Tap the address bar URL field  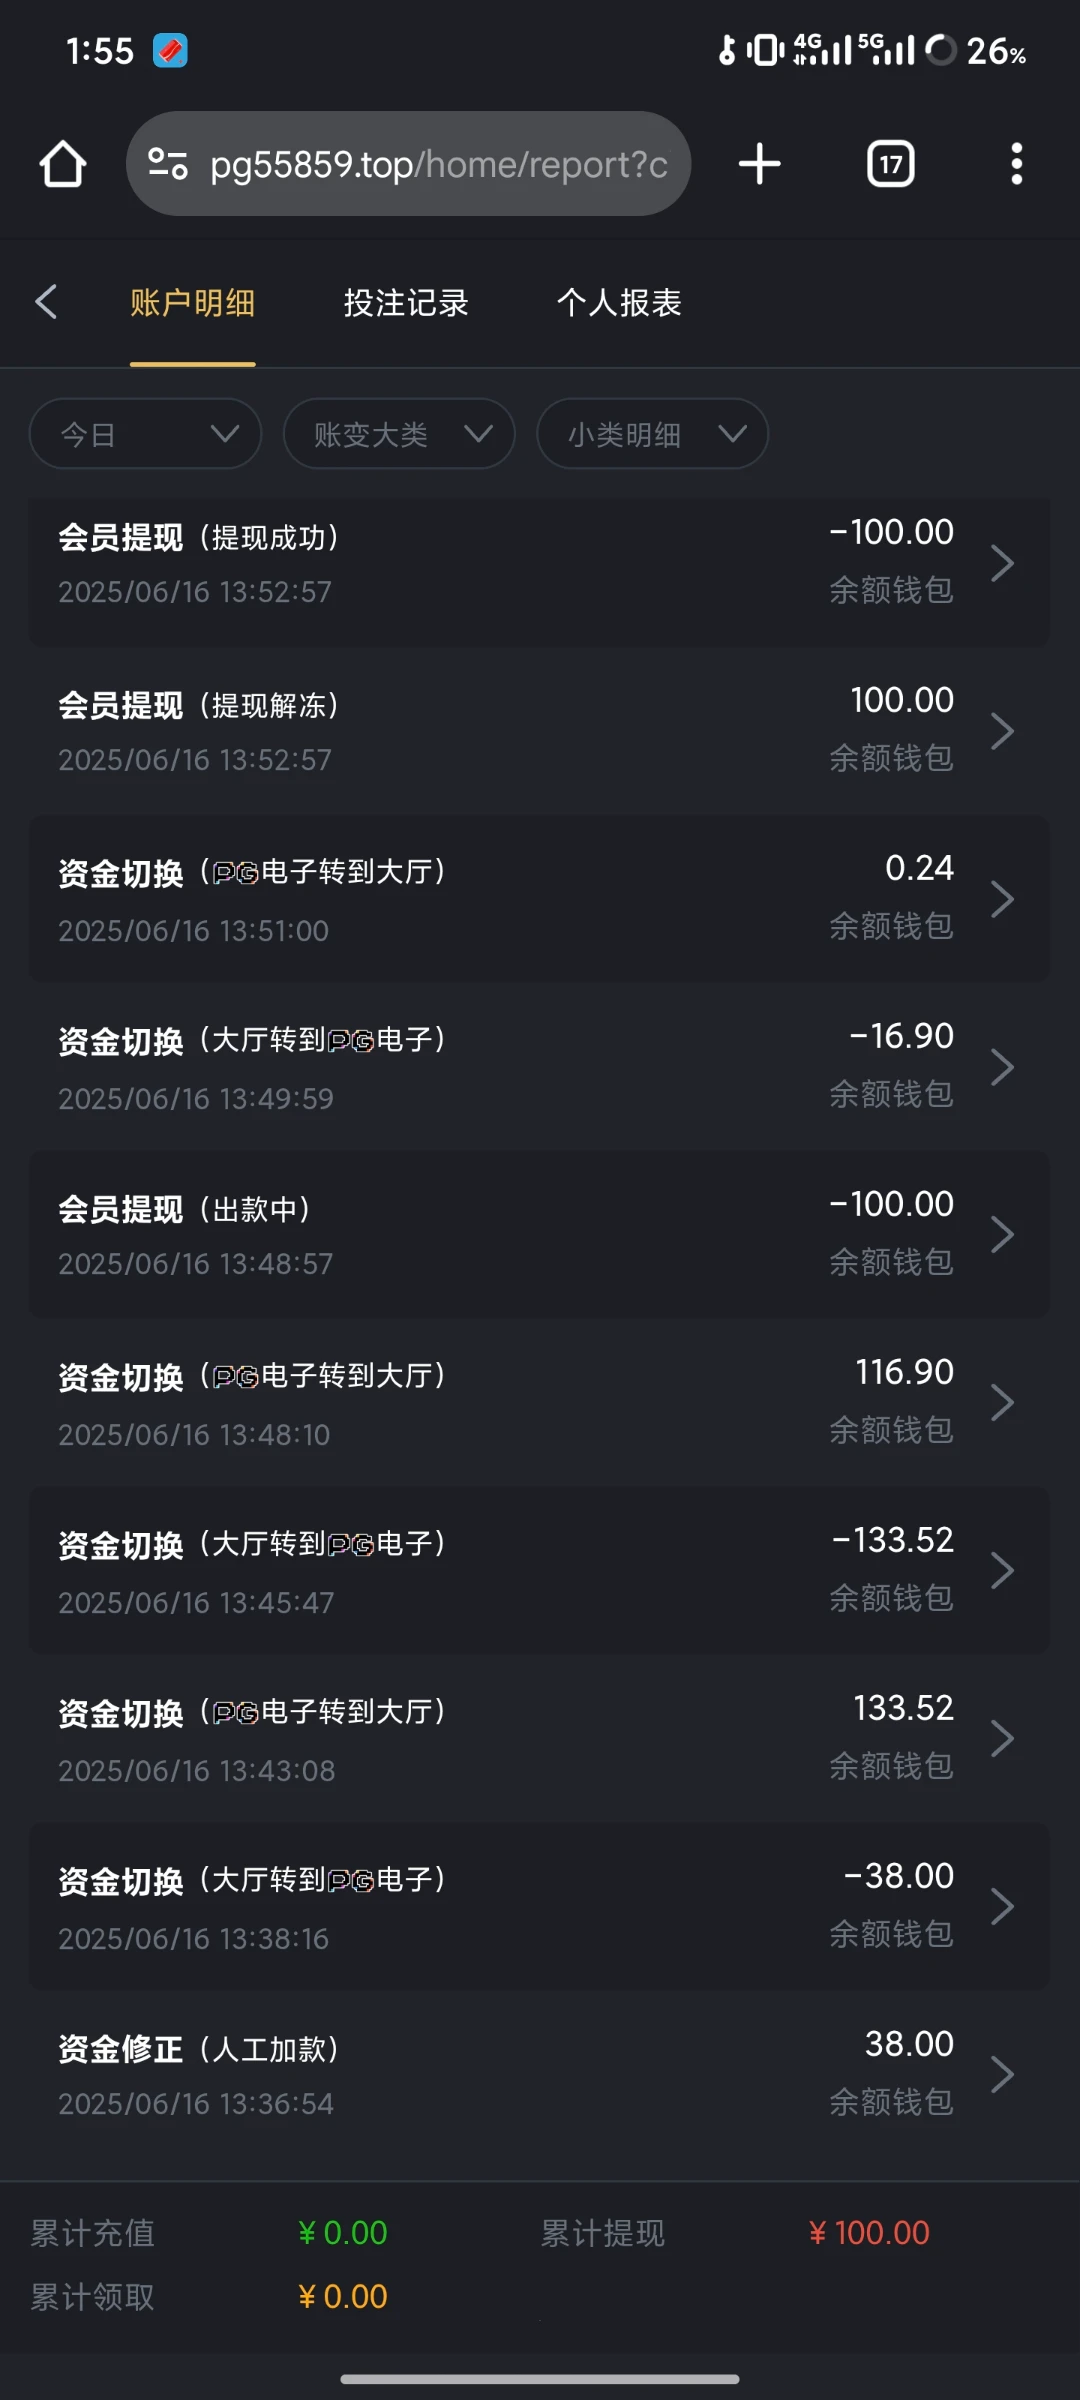point(438,164)
